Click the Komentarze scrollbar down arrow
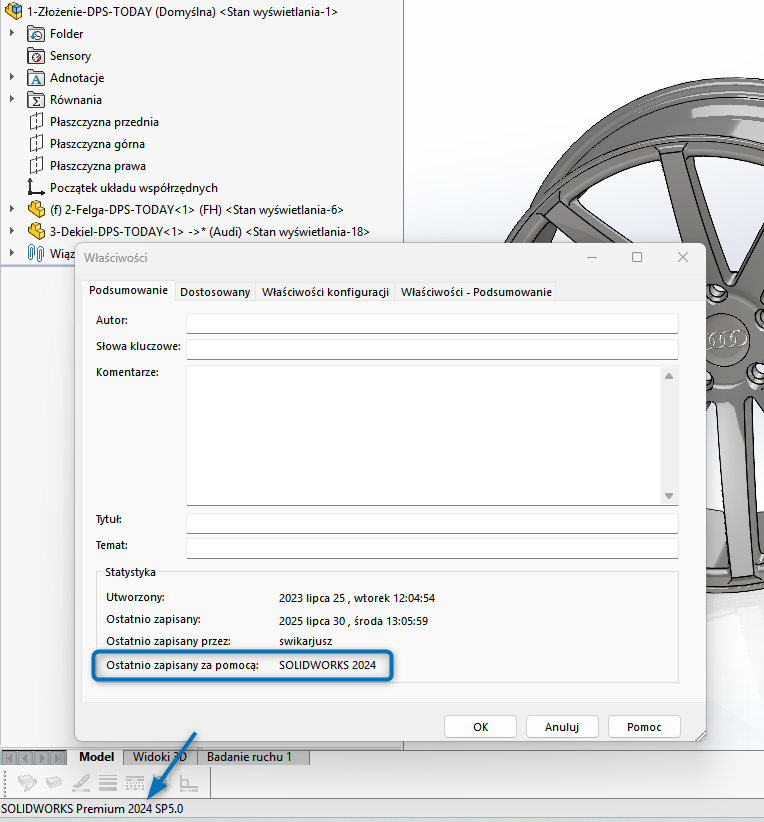The width and height of the screenshot is (764, 822). (x=670, y=496)
